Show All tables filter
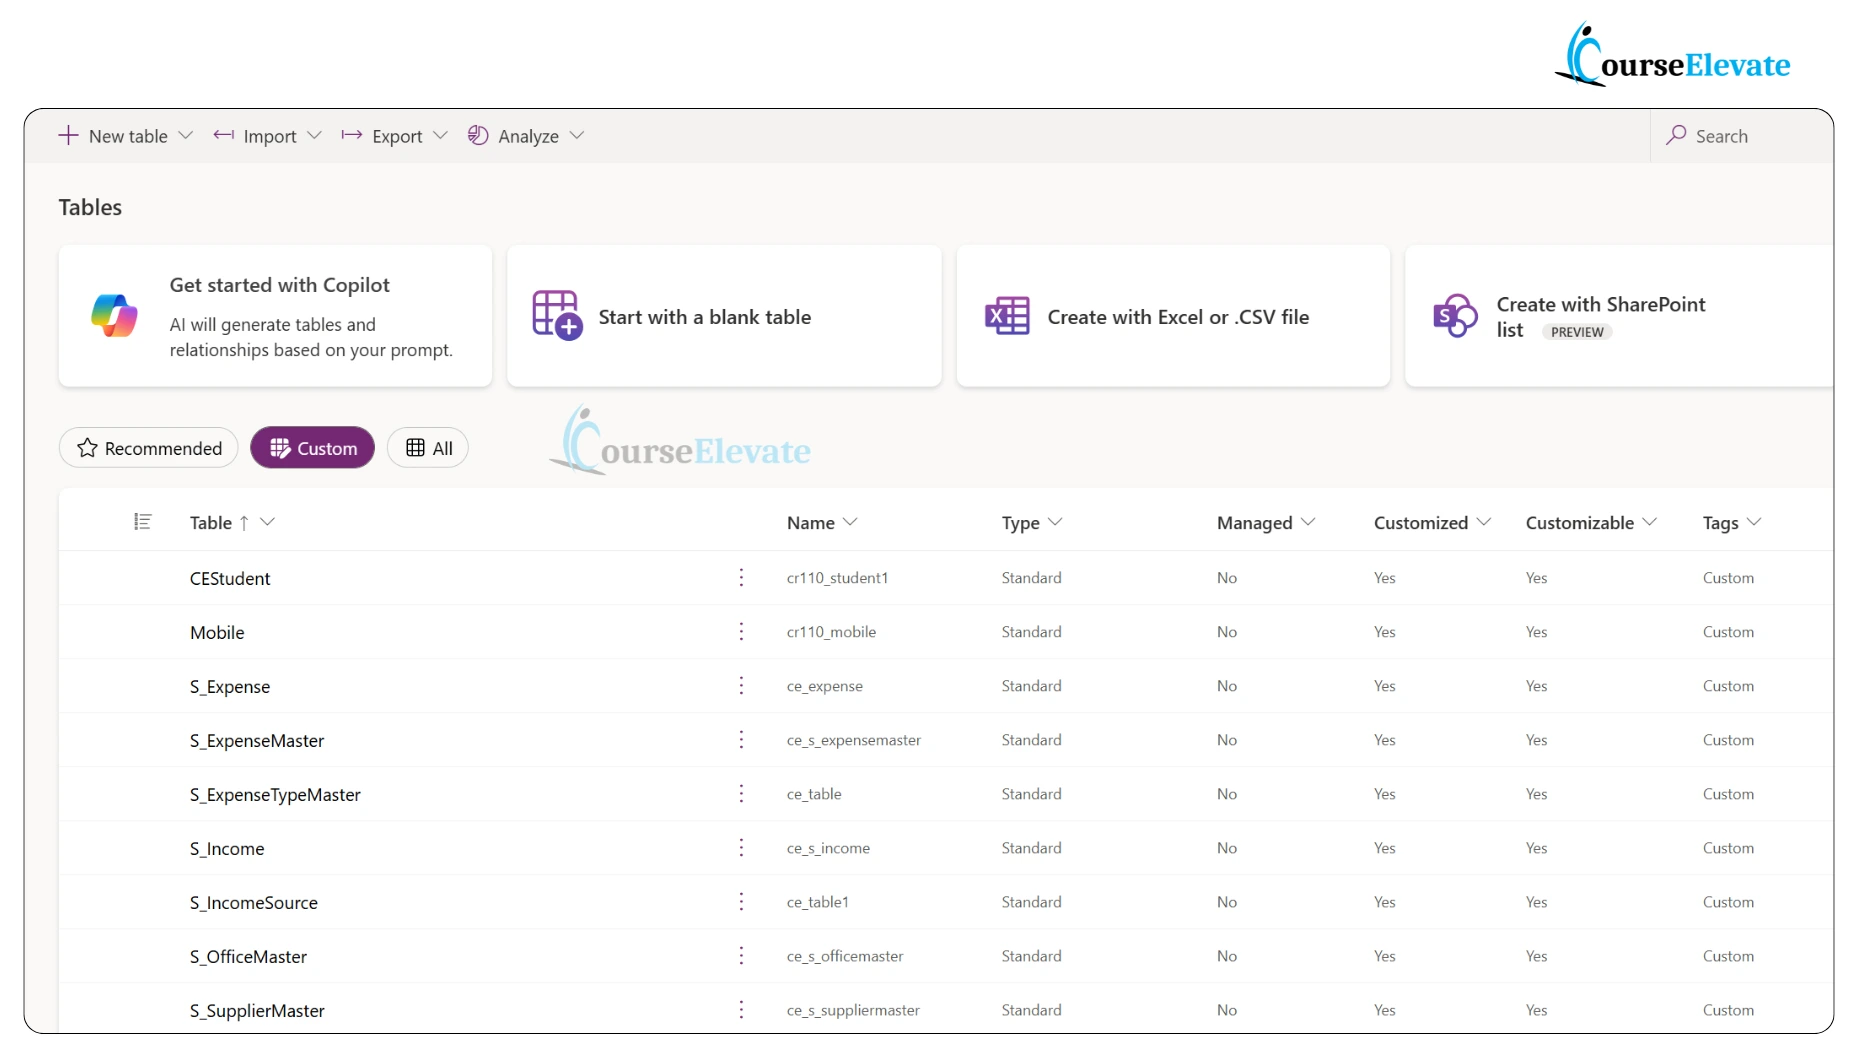The width and height of the screenshot is (1860, 1053). pyautogui.click(x=428, y=448)
